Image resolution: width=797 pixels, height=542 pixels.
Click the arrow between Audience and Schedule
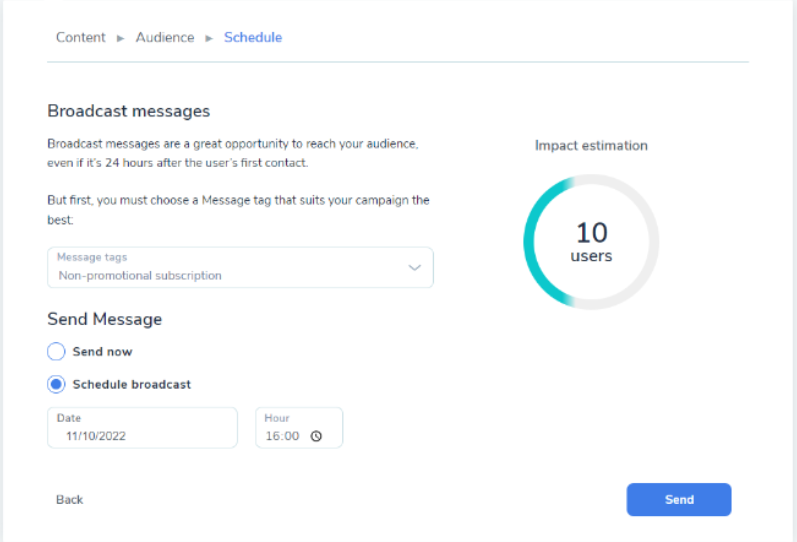click(x=210, y=38)
